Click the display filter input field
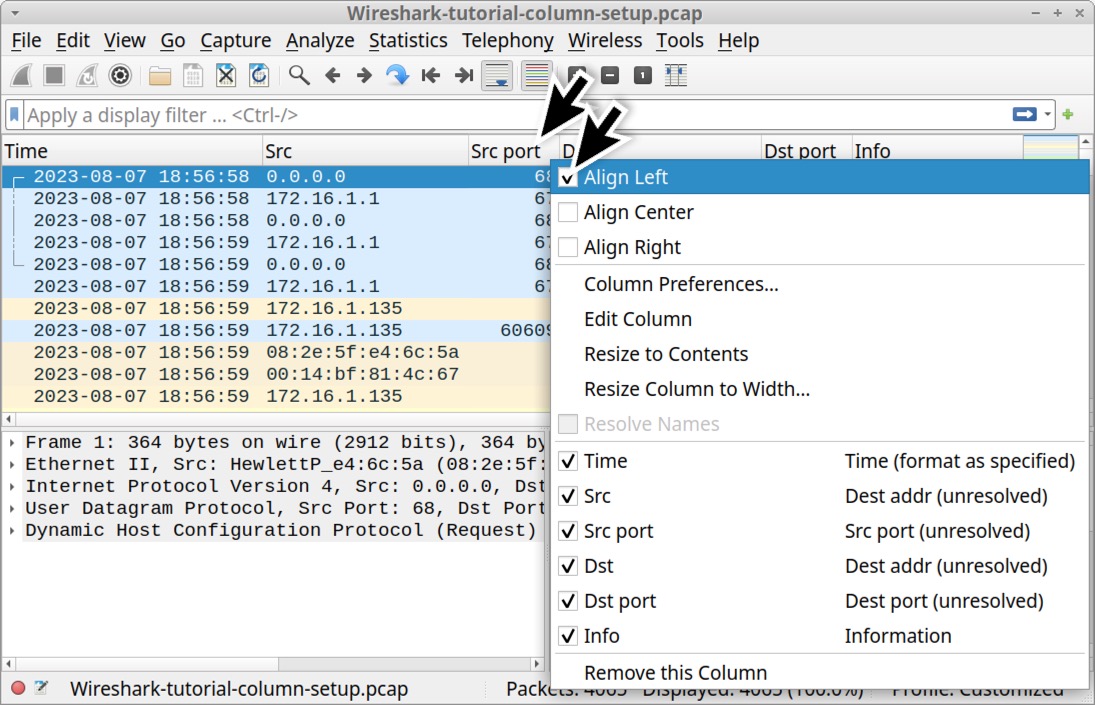1095x705 pixels. pyautogui.click(x=517, y=114)
